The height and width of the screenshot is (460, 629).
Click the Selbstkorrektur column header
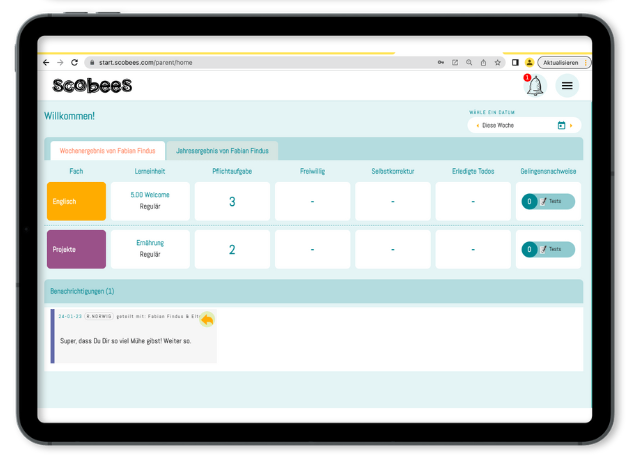coord(393,171)
